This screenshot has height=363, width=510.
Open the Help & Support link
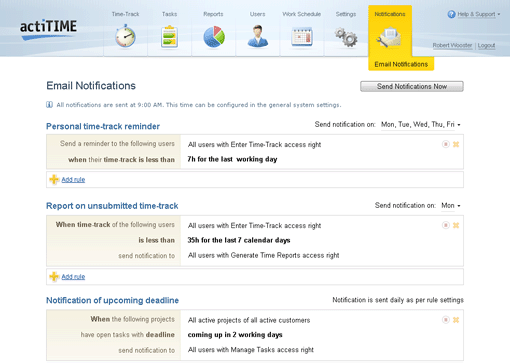click(476, 14)
